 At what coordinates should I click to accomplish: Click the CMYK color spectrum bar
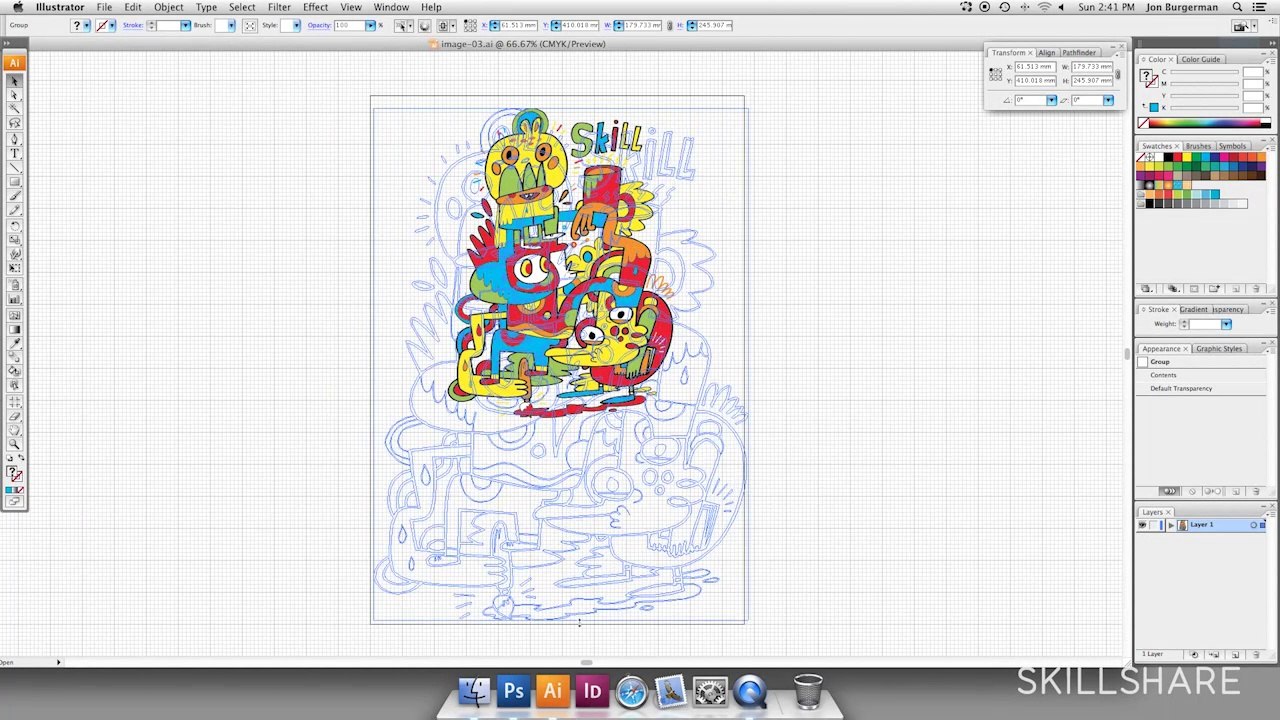click(x=1204, y=123)
